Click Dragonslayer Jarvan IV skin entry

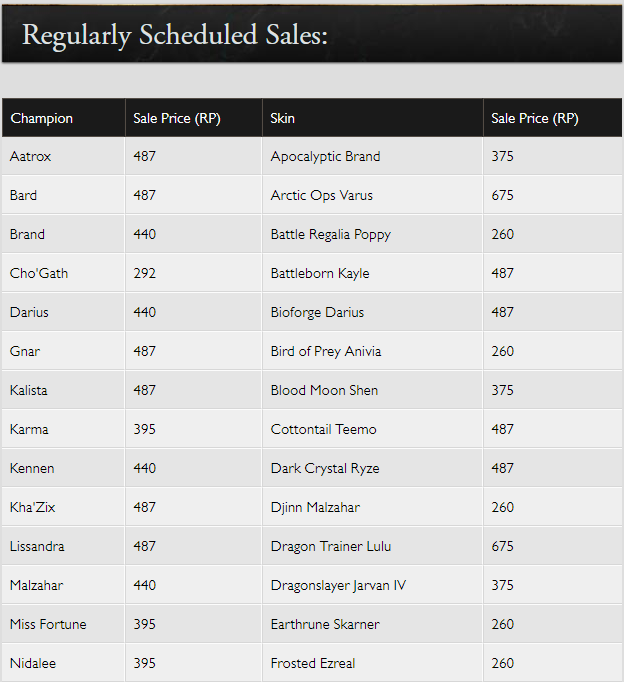pos(338,585)
